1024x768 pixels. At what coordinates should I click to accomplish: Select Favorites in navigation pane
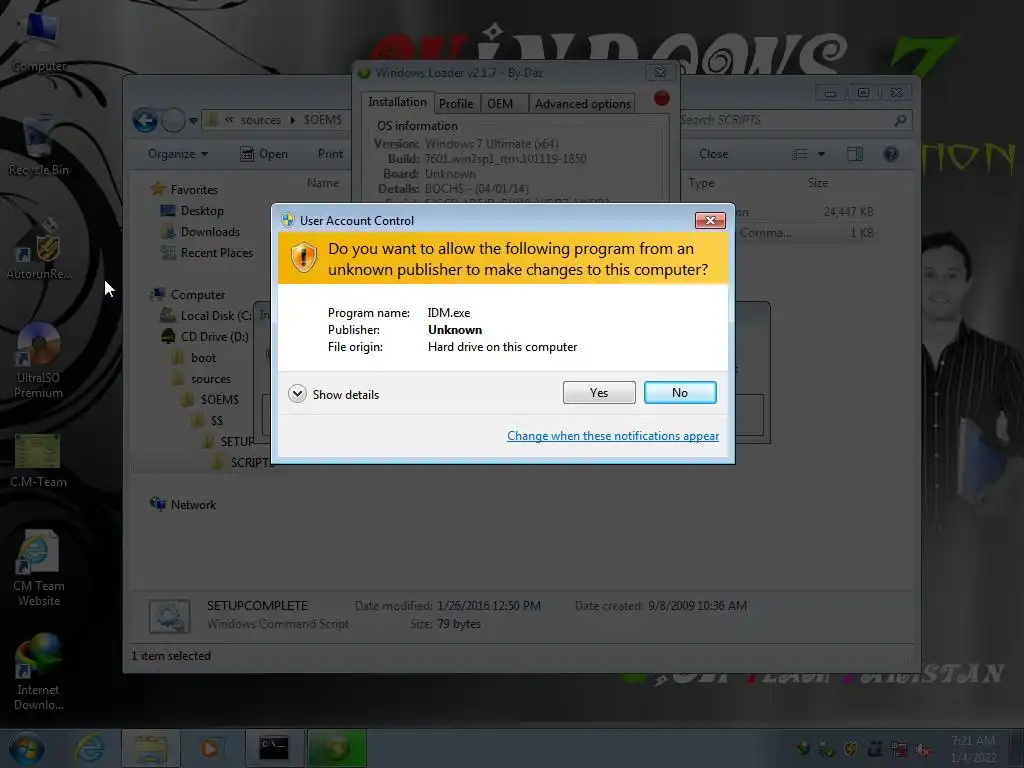pos(193,190)
